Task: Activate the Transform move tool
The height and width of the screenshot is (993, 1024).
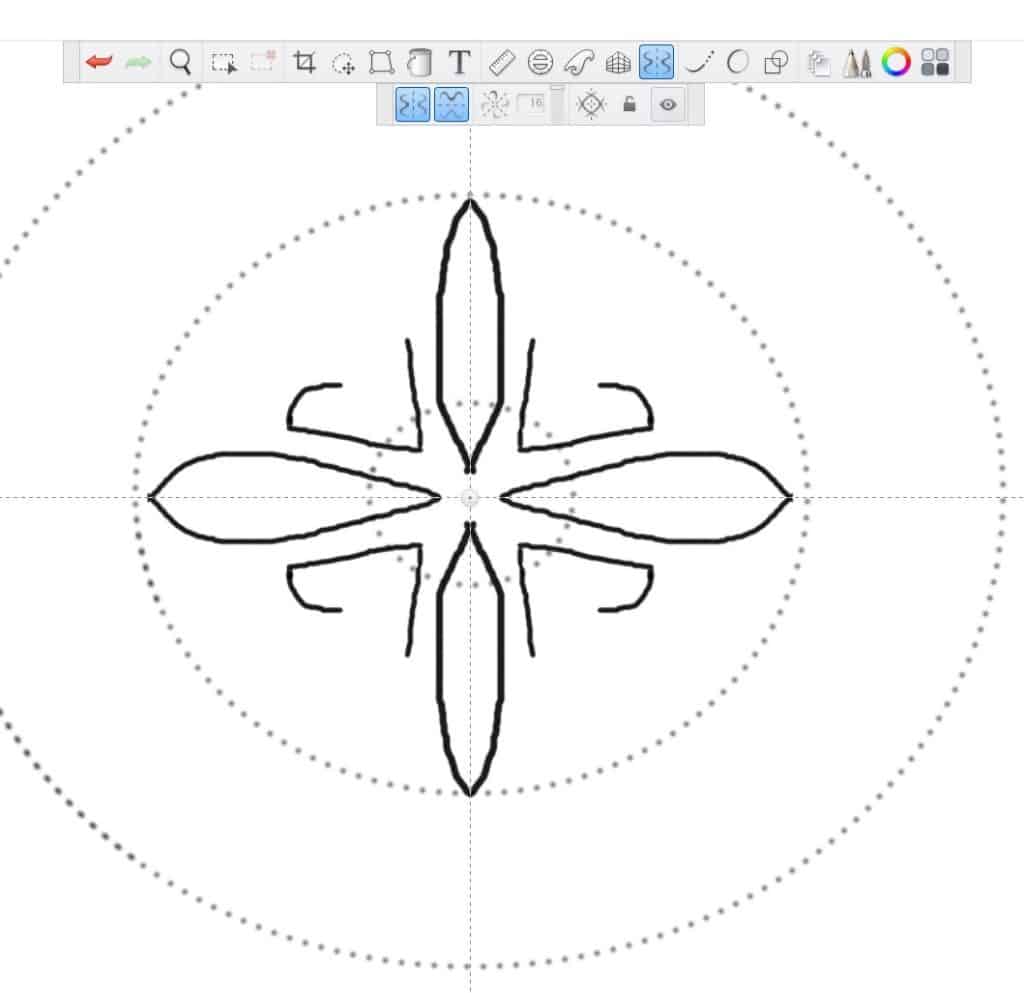Action: click(x=343, y=63)
